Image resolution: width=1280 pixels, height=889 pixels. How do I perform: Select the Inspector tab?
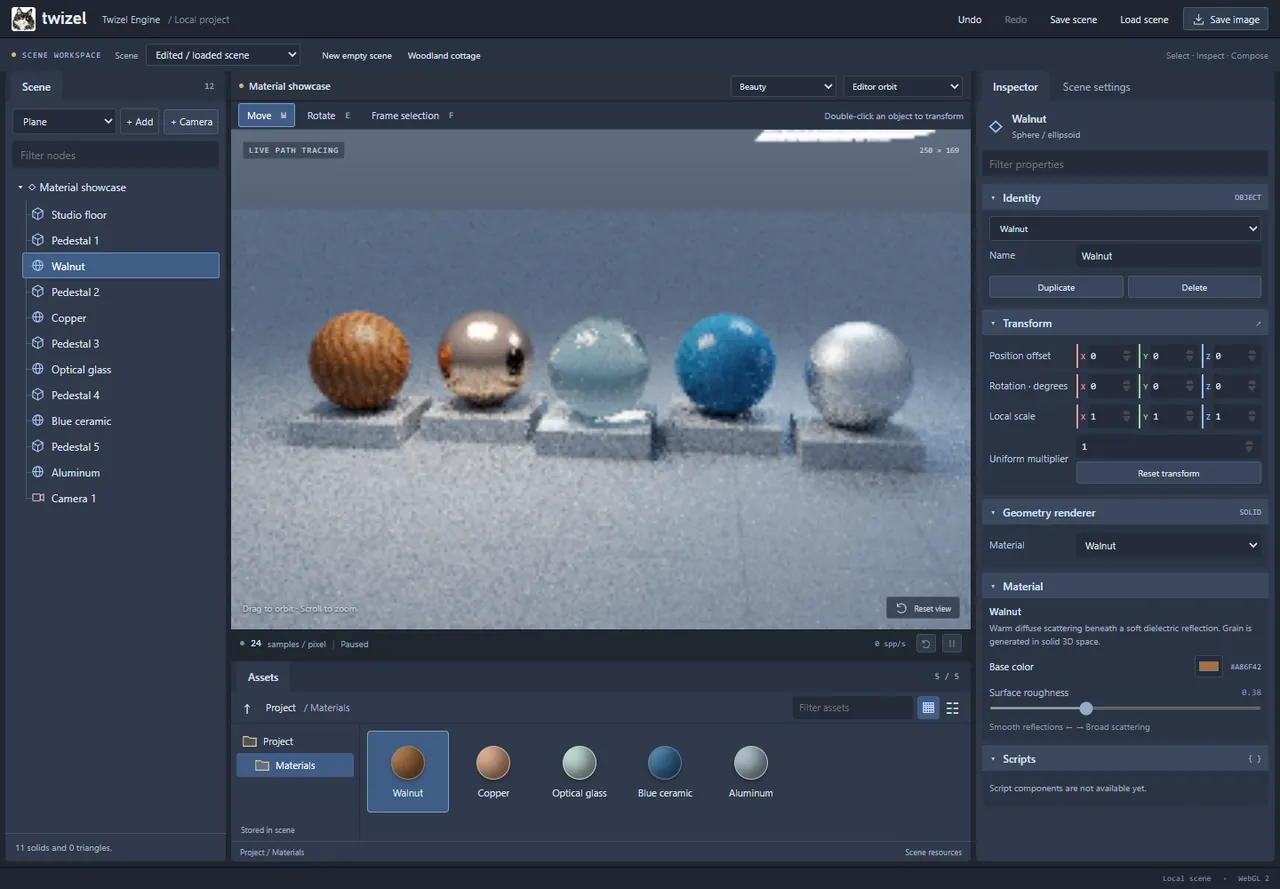[x=1015, y=87]
